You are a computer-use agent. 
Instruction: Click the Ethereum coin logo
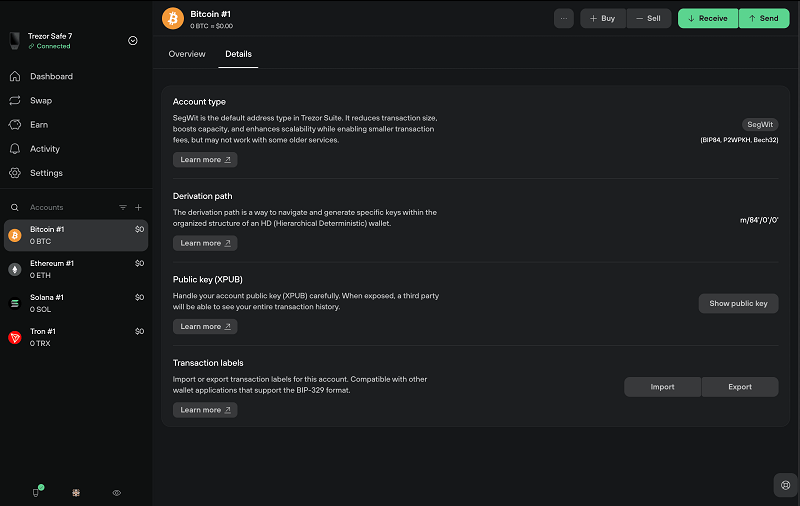tap(15, 269)
